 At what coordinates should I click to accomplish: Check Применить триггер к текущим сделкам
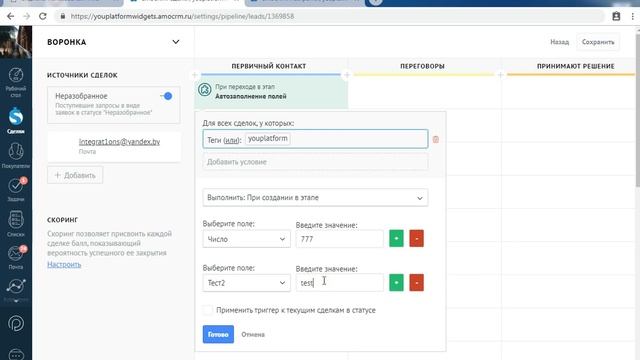click(x=208, y=310)
